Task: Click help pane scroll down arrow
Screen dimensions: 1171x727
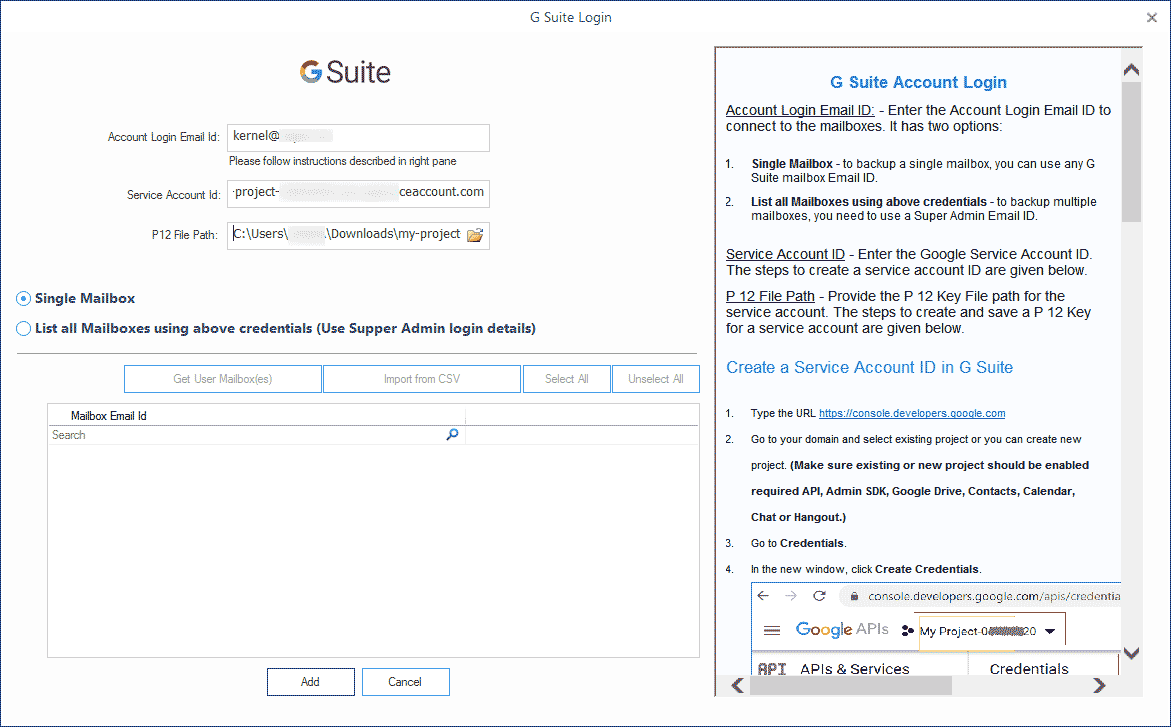Action: tap(1131, 653)
